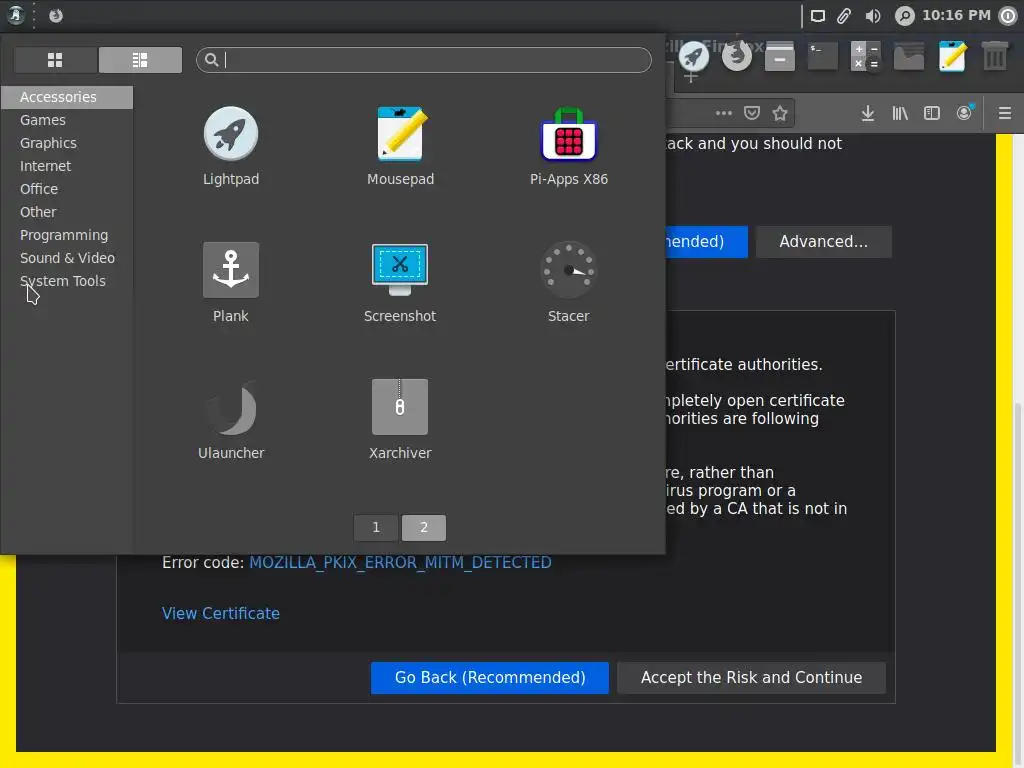The height and width of the screenshot is (768, 1024).
Task: Open Ulauncher from the app grid
Action: pos(231,420)
